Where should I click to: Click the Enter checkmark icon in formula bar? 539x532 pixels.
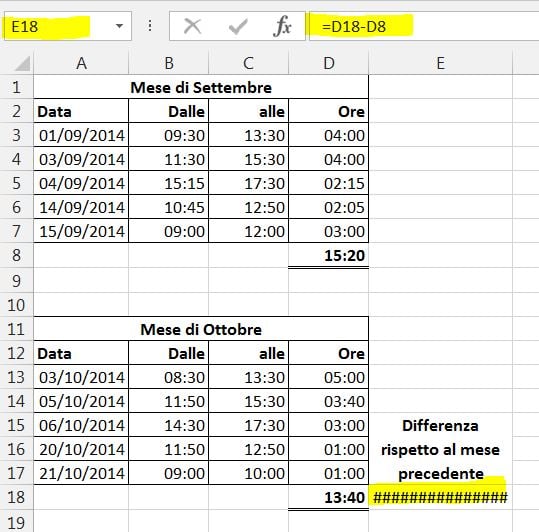(238, 26)
